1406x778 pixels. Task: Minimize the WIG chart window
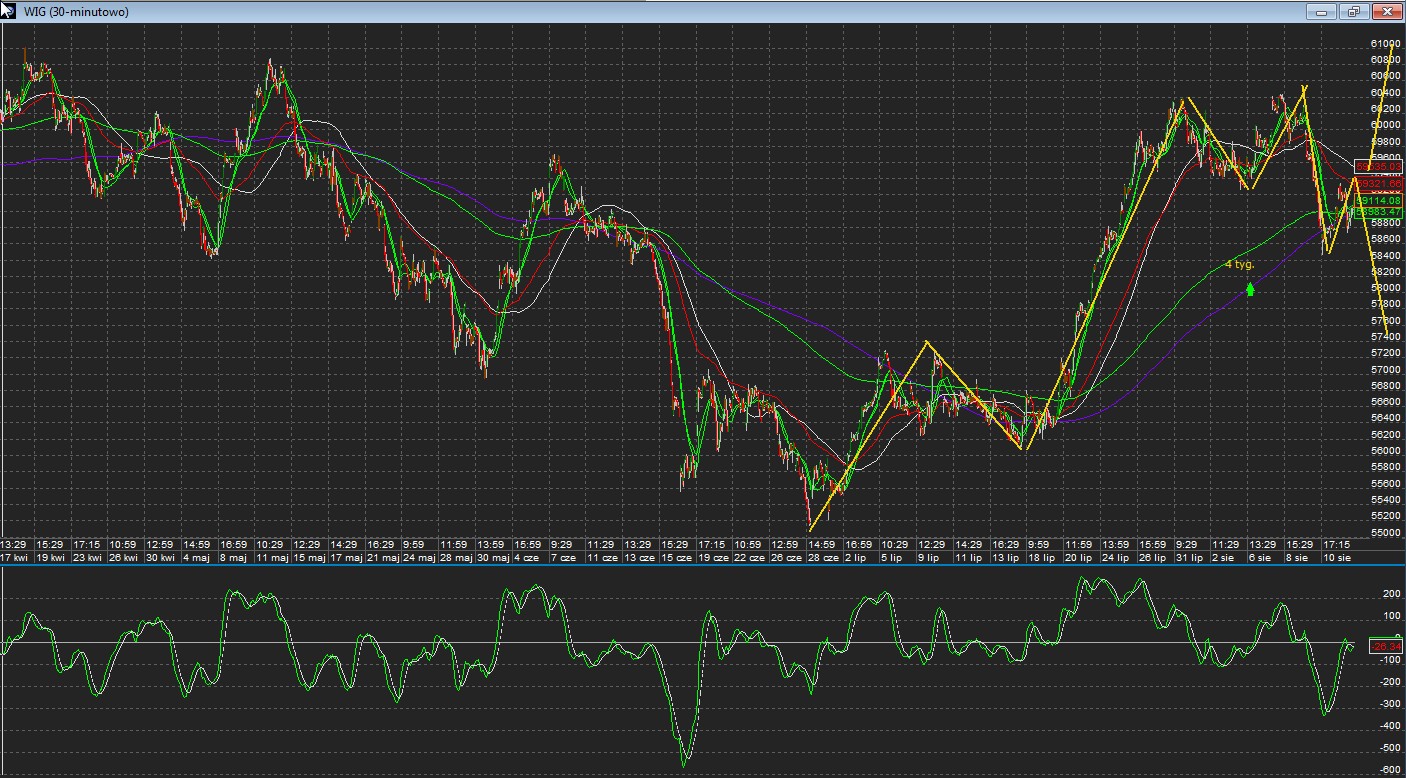click(x=1322, y=12)
